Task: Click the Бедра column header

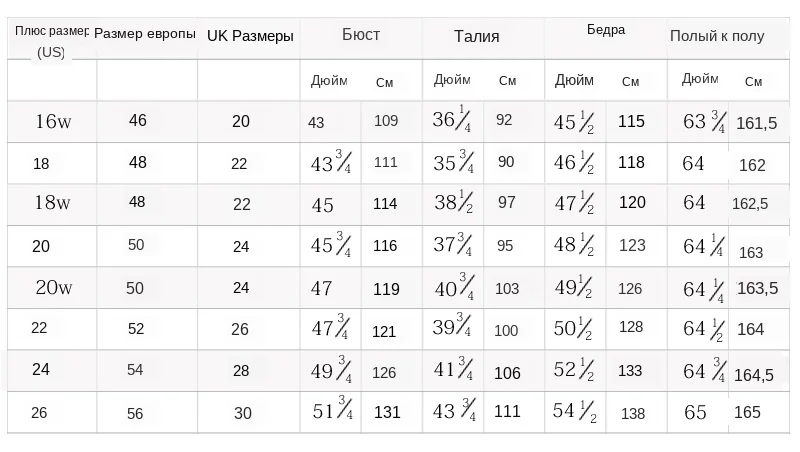Action: click(606, 30)
